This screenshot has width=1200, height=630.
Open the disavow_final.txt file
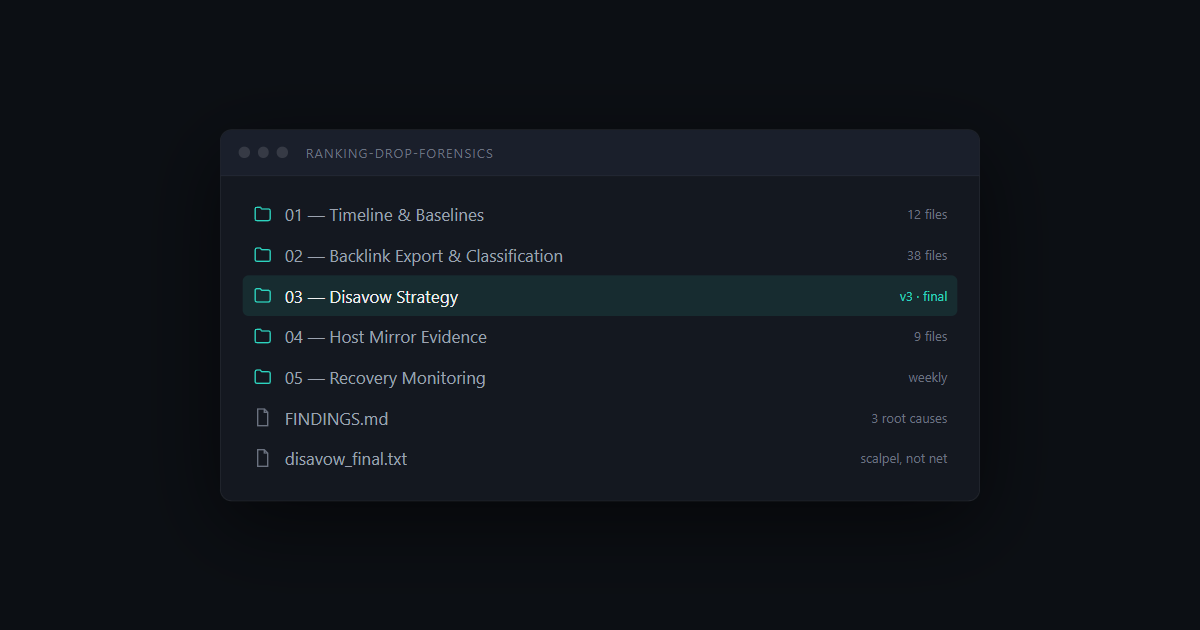pyautogui.click(x=600, y=459)
